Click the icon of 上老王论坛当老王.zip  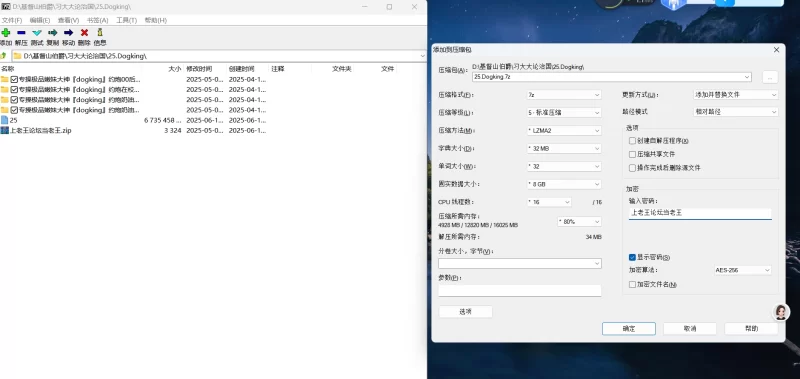click(5, 130)
